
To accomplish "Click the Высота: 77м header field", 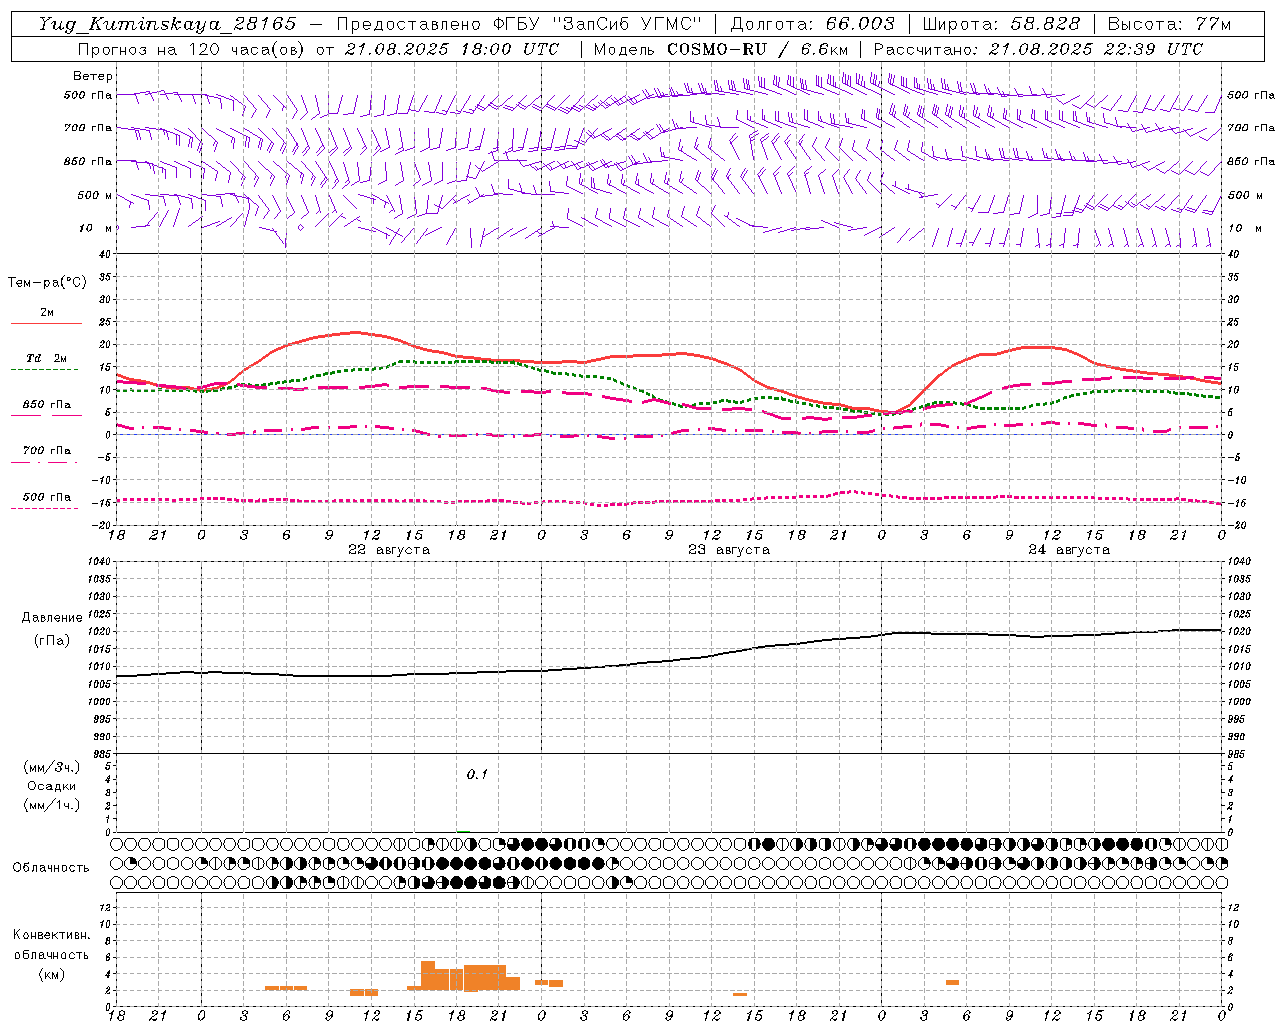I will coord(1170,24).
